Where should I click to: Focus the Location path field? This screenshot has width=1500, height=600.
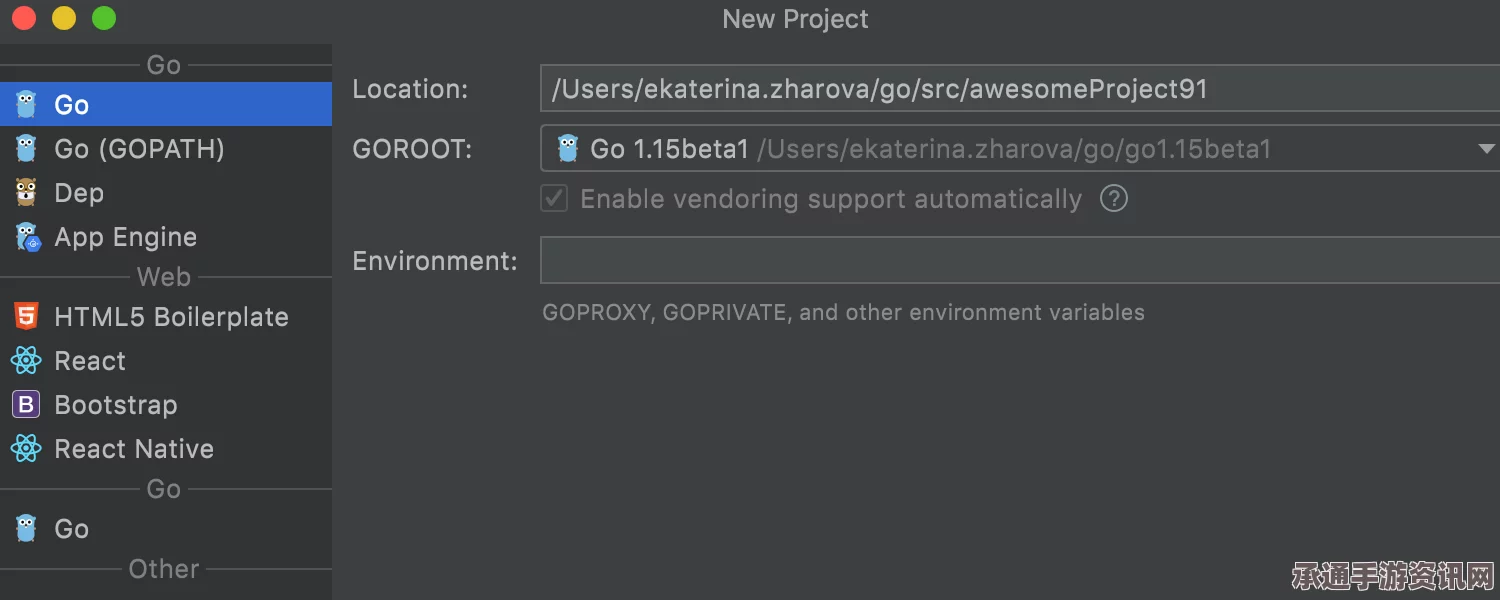(x=1020, y=88)
